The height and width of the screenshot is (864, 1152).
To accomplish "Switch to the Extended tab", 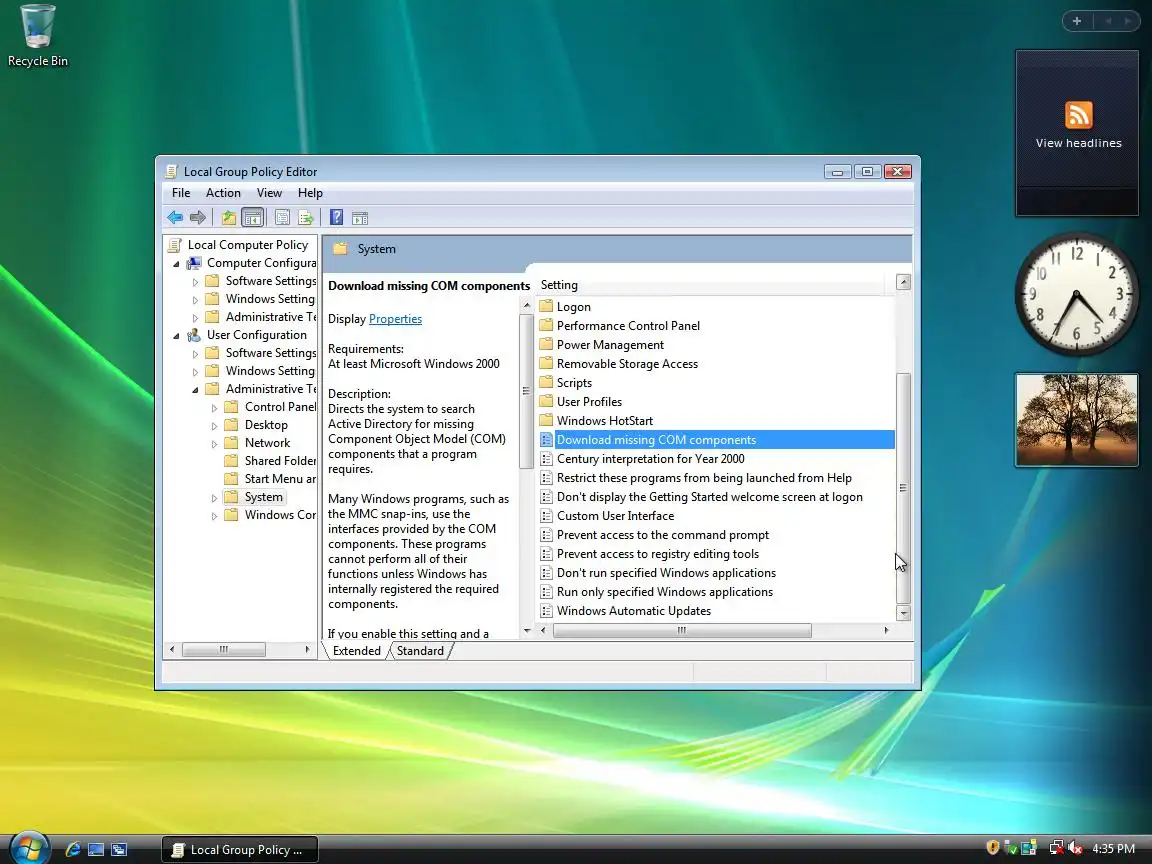I will 356,651.
